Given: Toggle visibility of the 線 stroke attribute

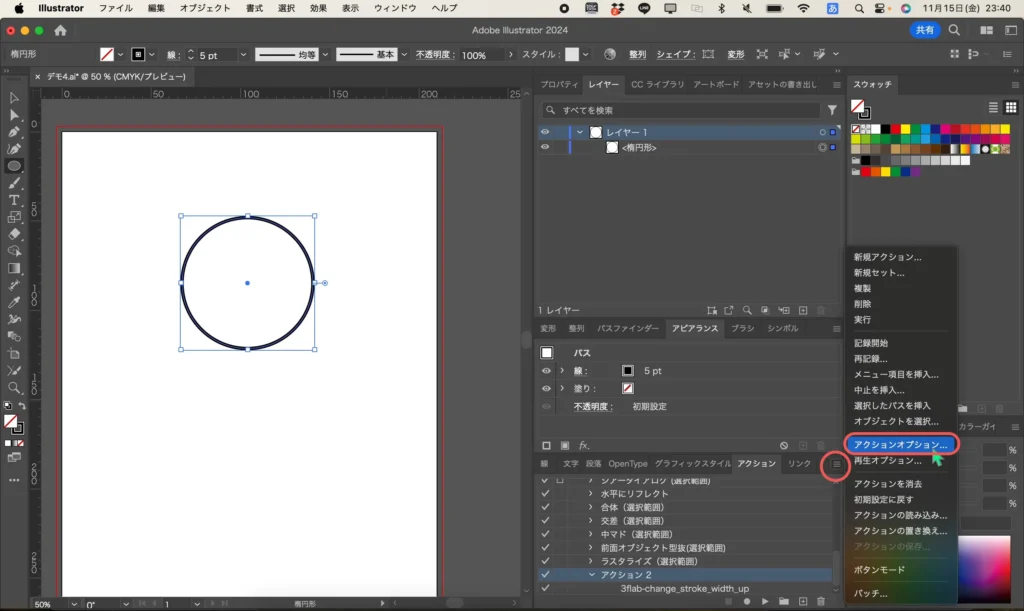Looking at the screenshot, I should point(546,371).
